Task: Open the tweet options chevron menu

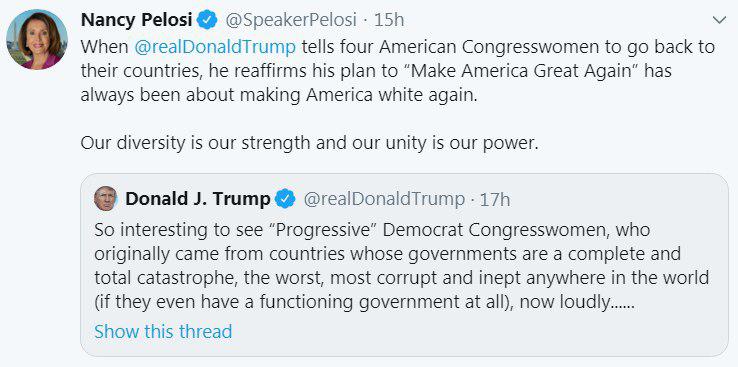Action: click(x=720, y=20)
